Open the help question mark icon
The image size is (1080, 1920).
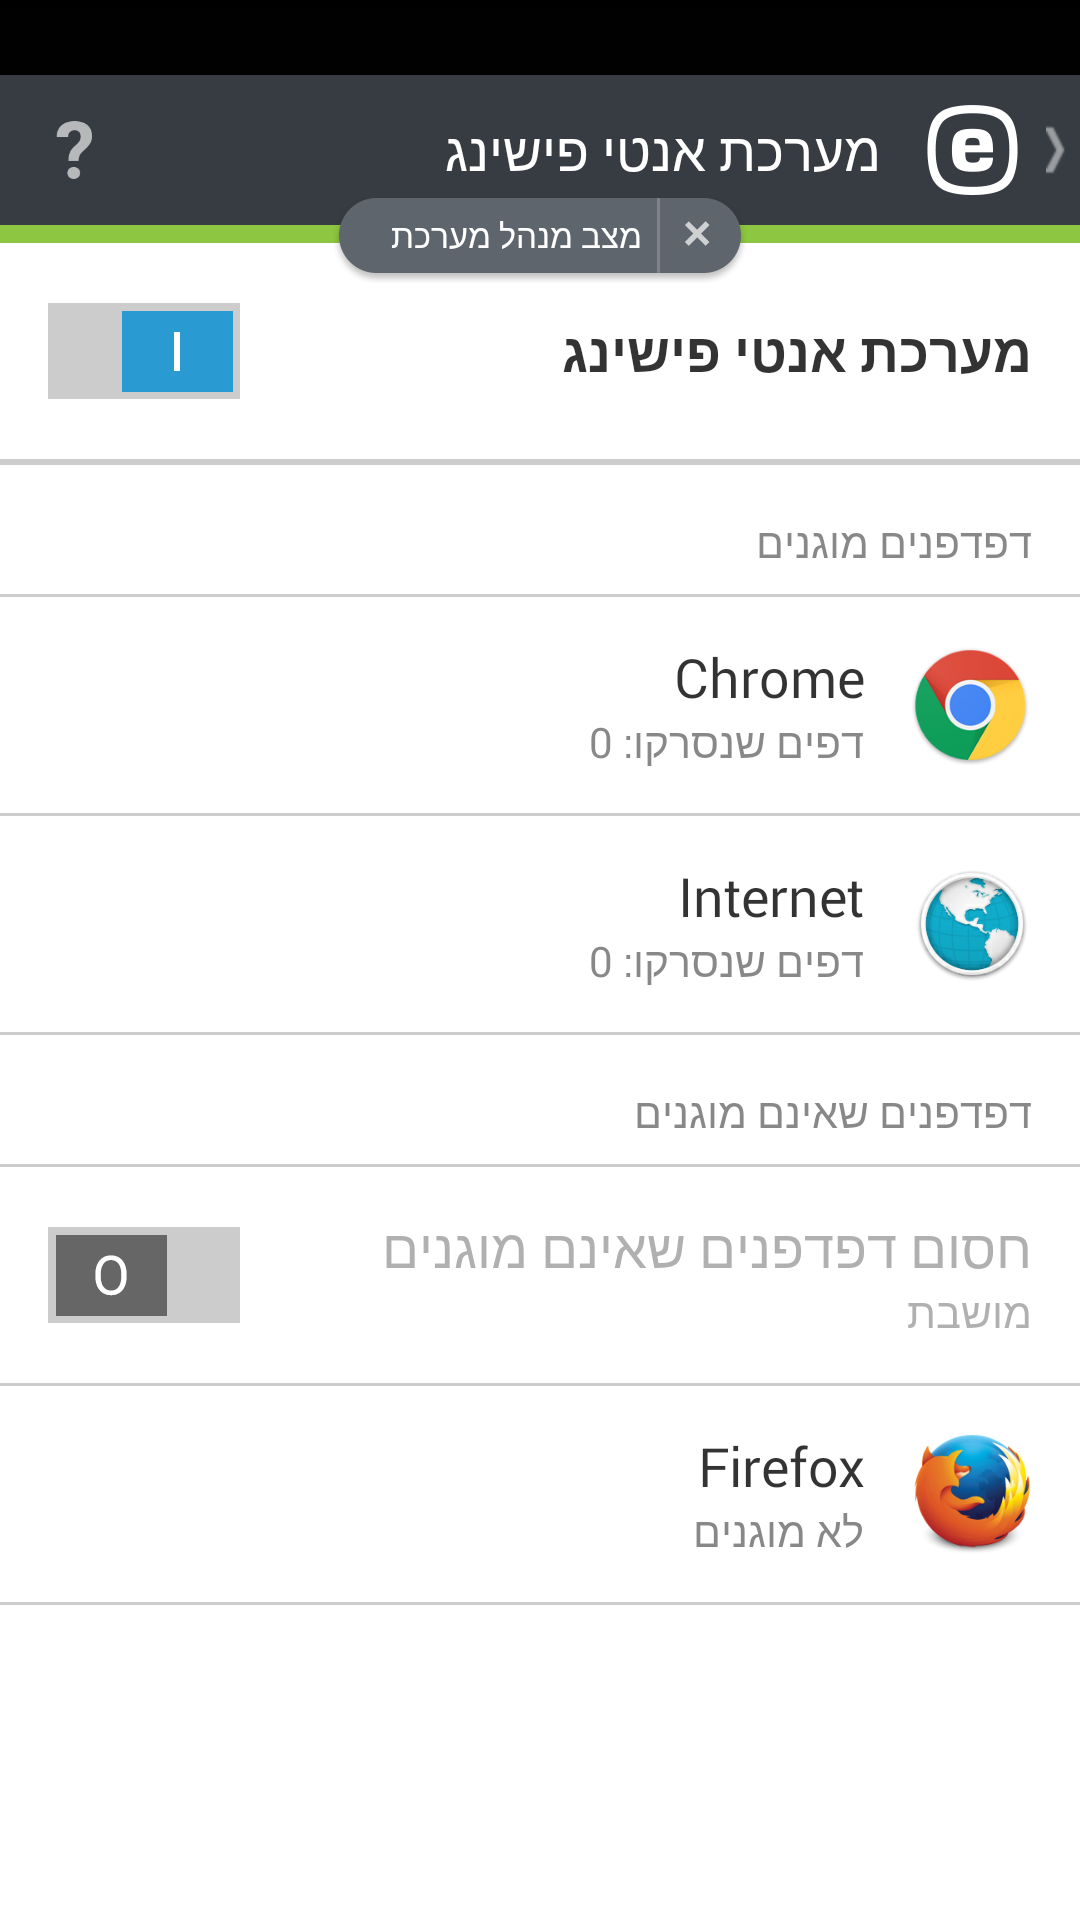pos(74,150)
